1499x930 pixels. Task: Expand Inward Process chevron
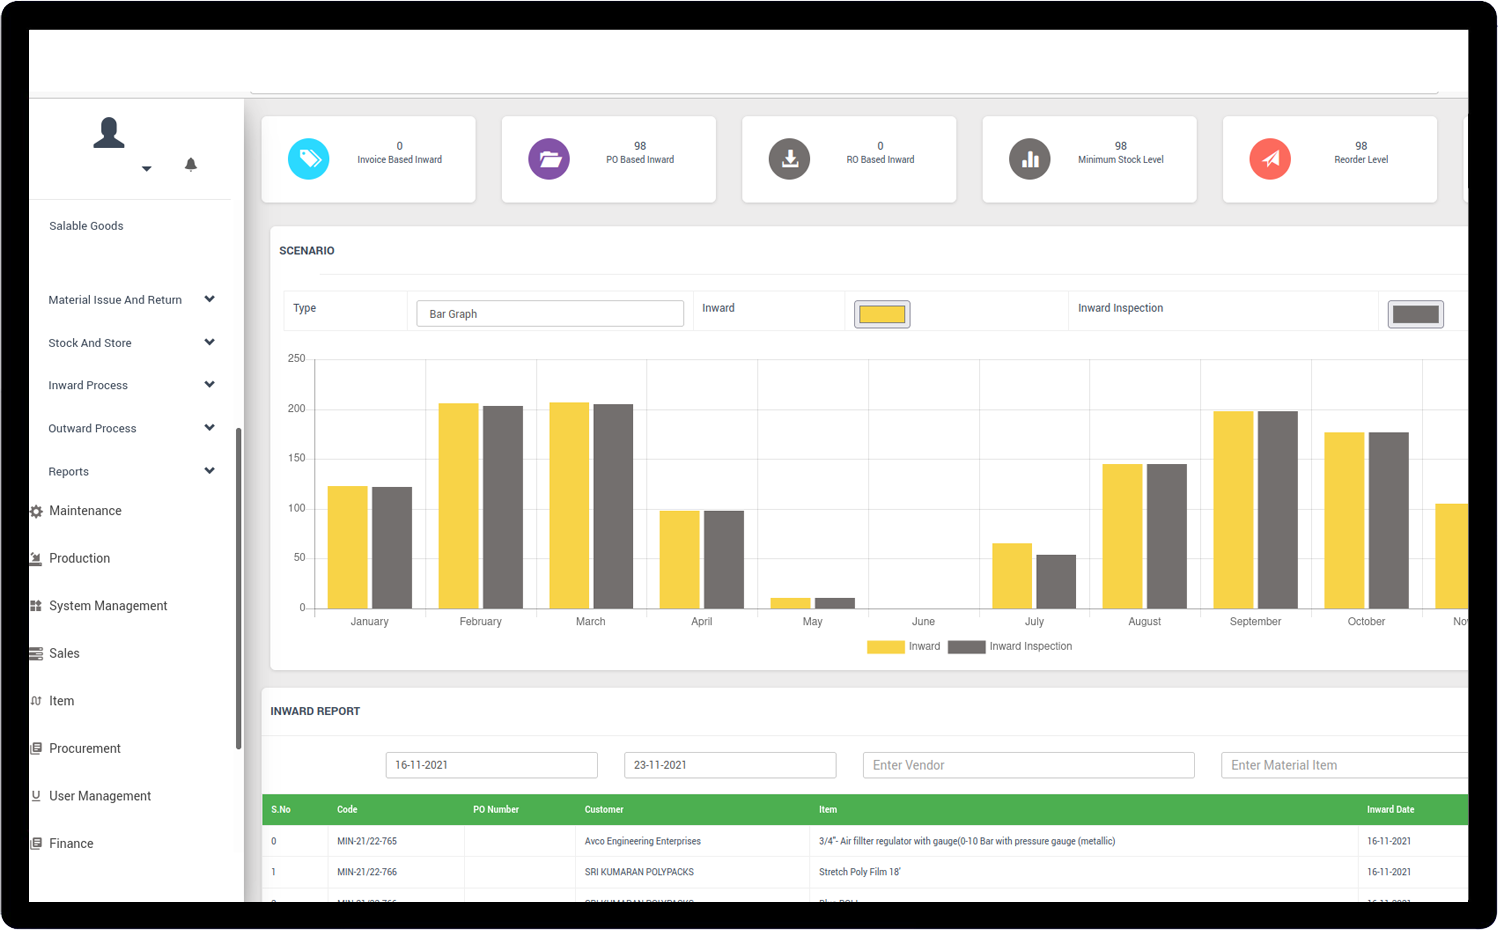tap(210, 384)
